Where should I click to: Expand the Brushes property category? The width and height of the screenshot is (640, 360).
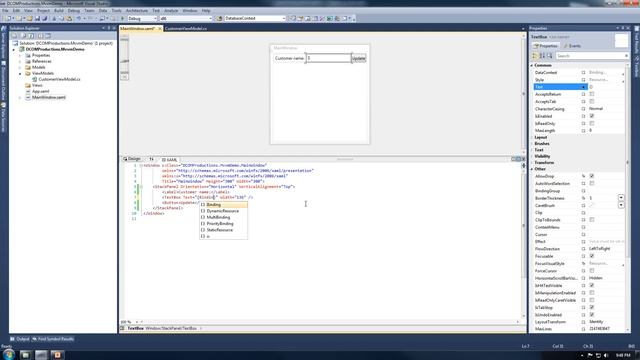coord(532,144)
